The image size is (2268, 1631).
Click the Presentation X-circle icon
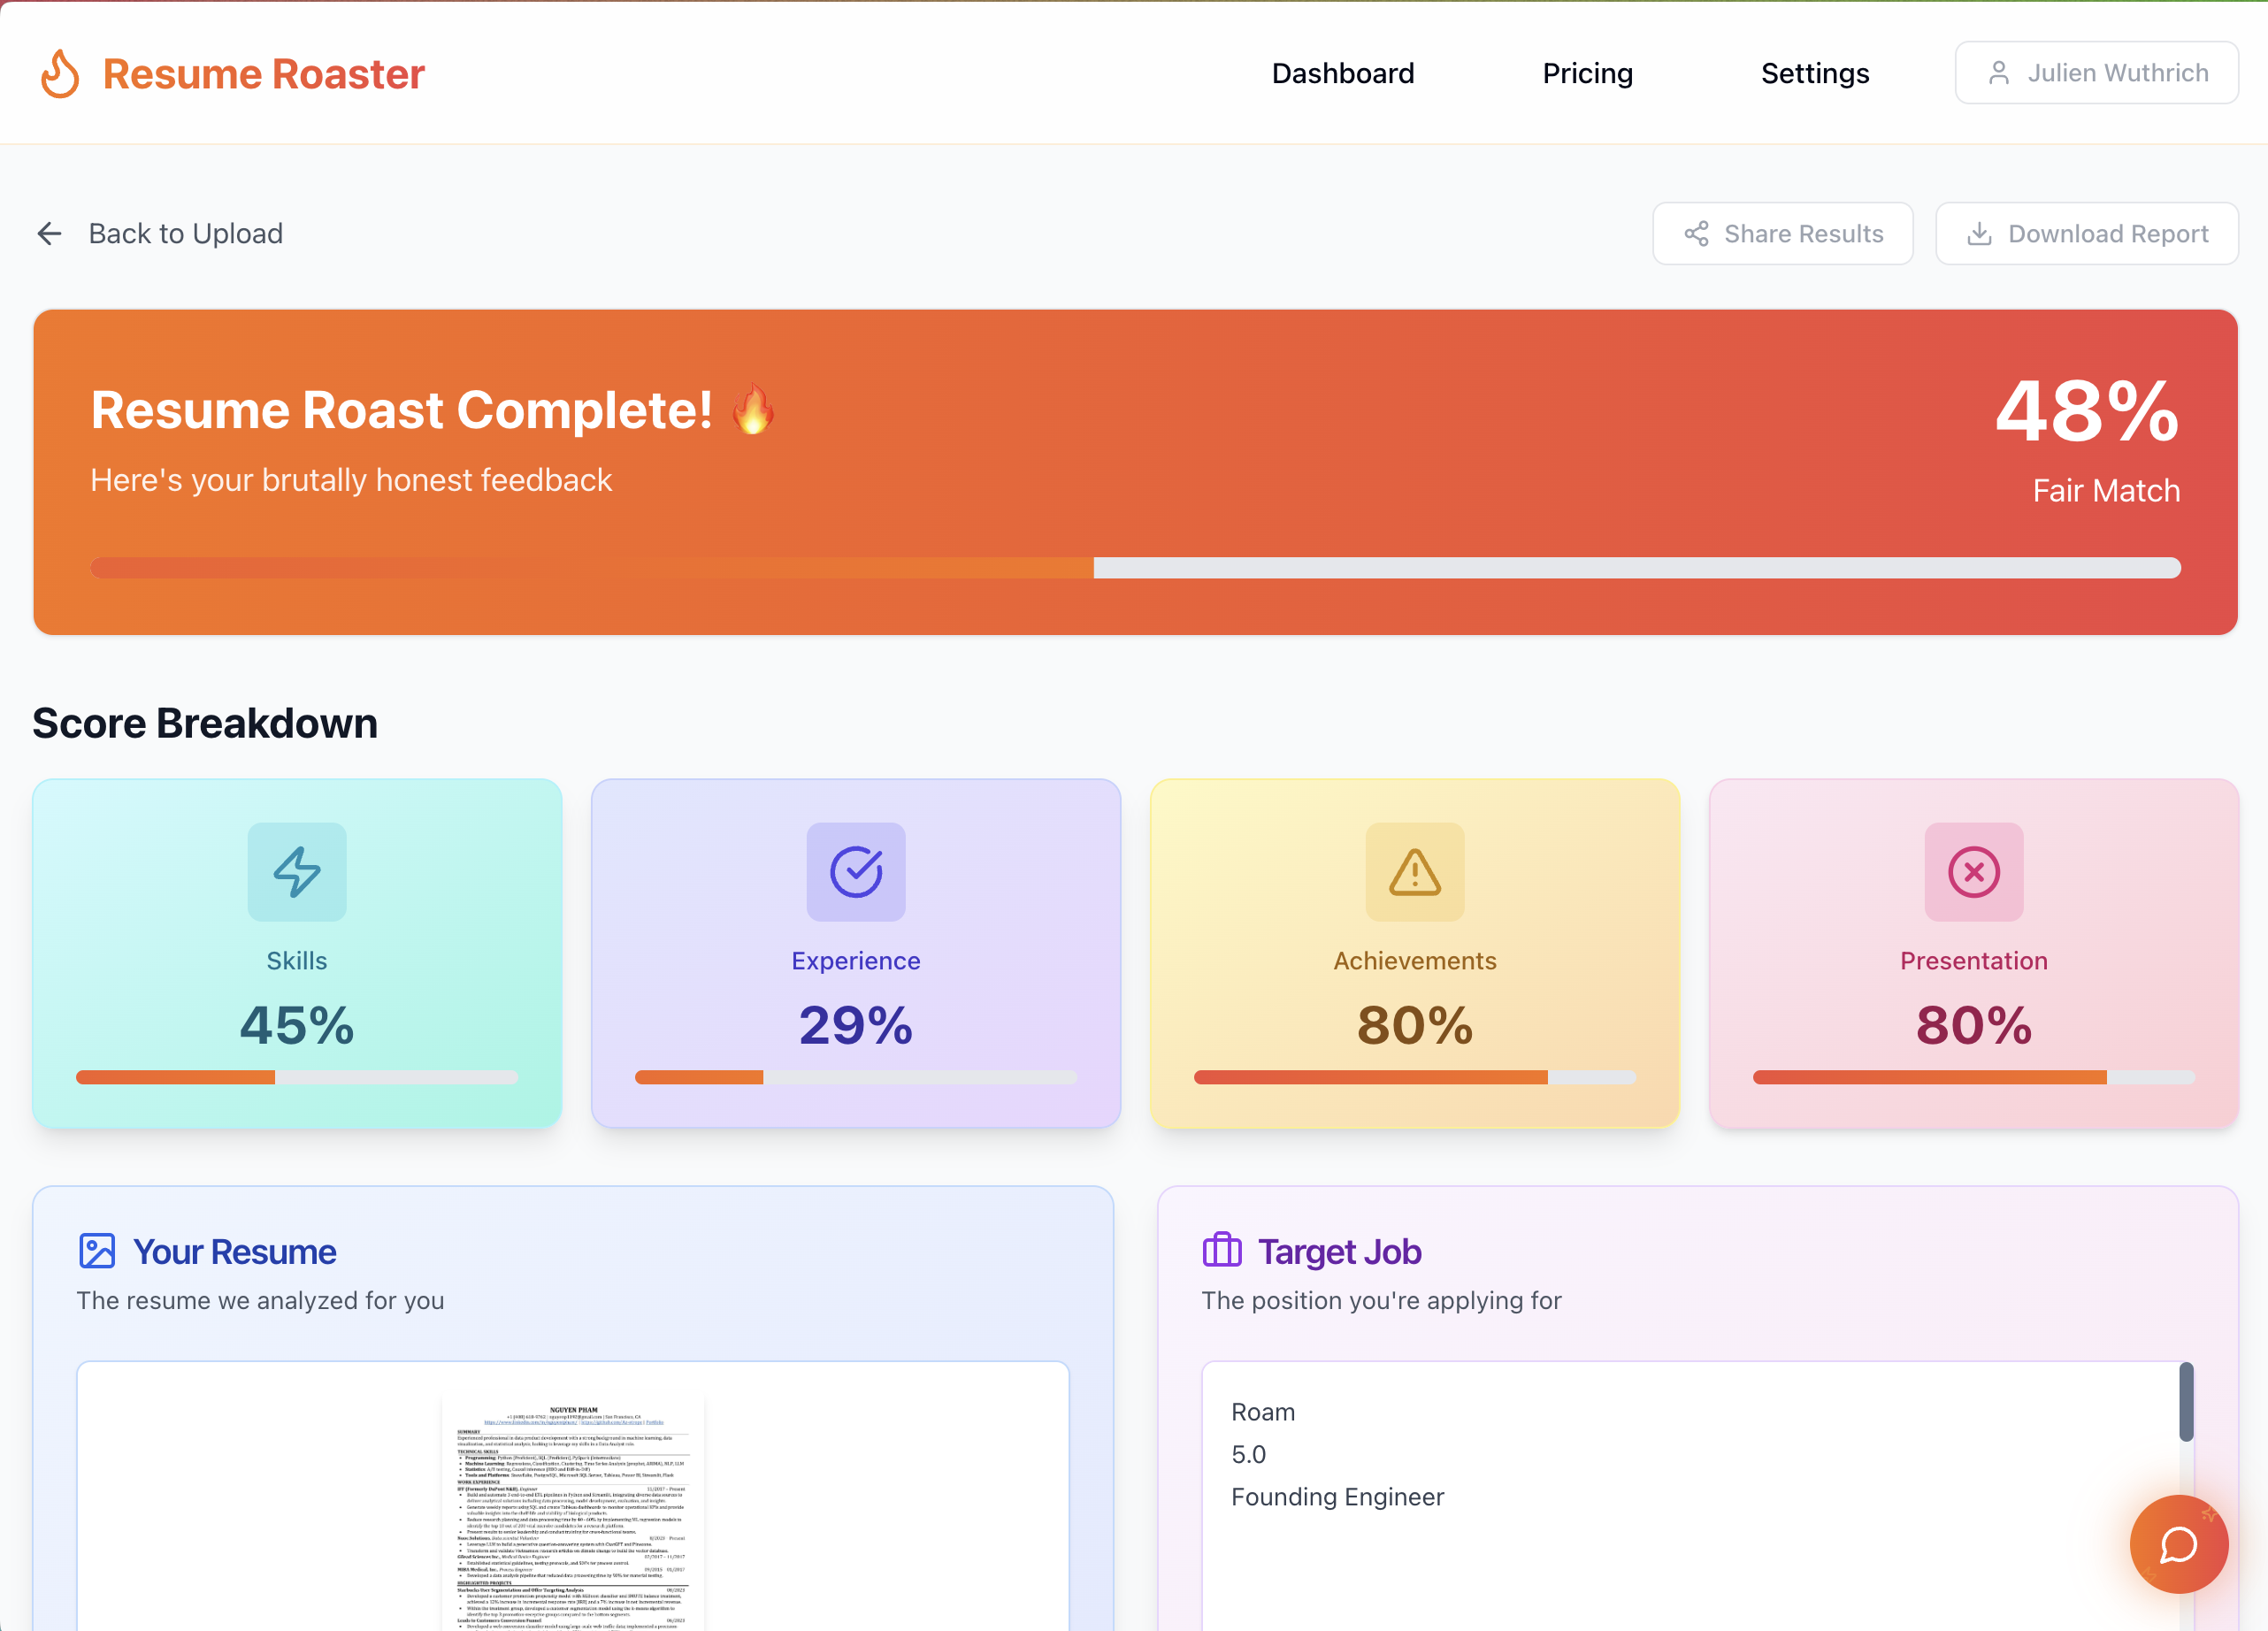point(1973,872)
